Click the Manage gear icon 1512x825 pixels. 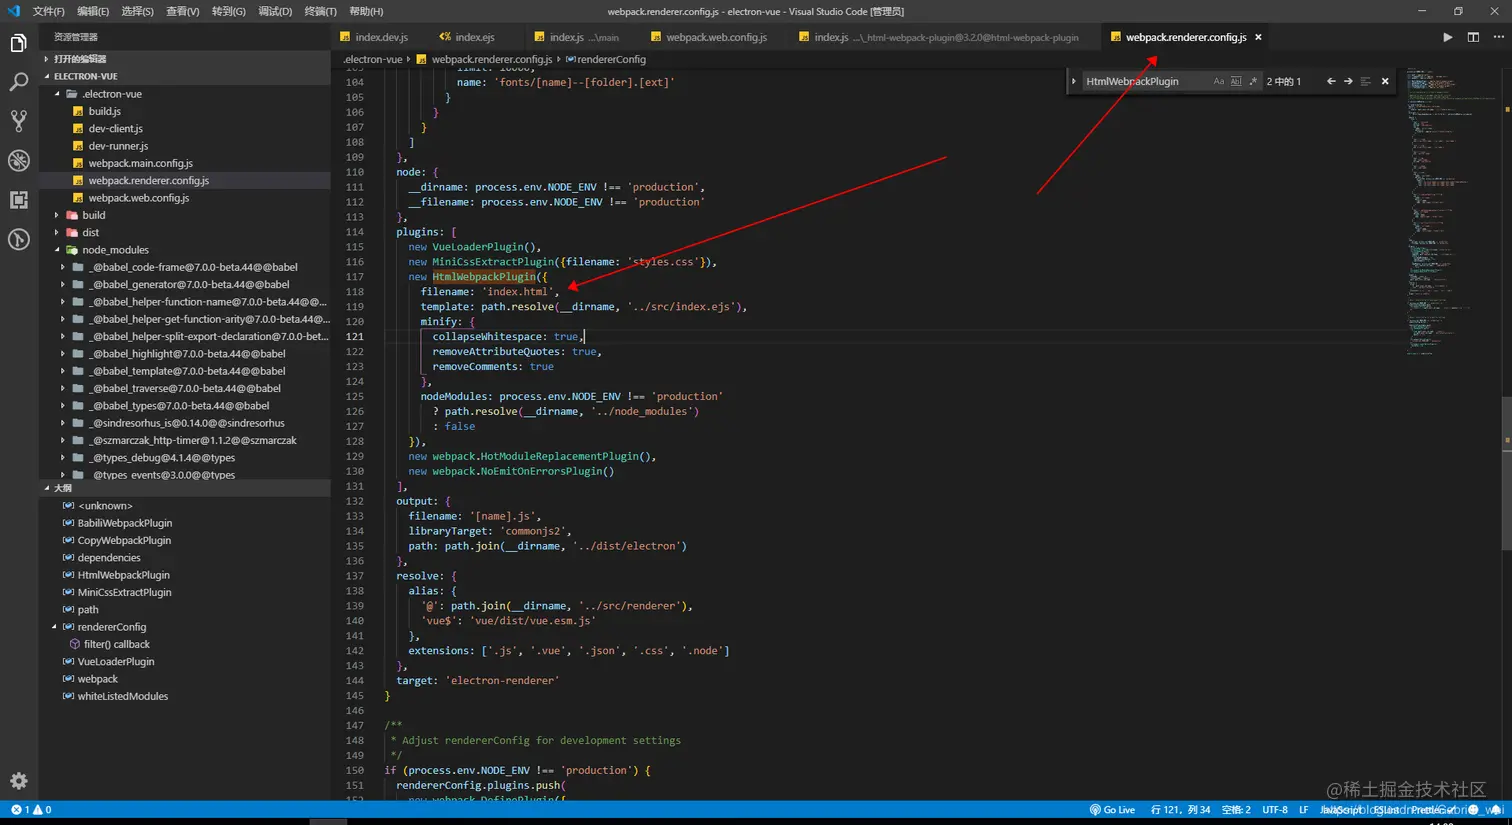tap(18, 781)
